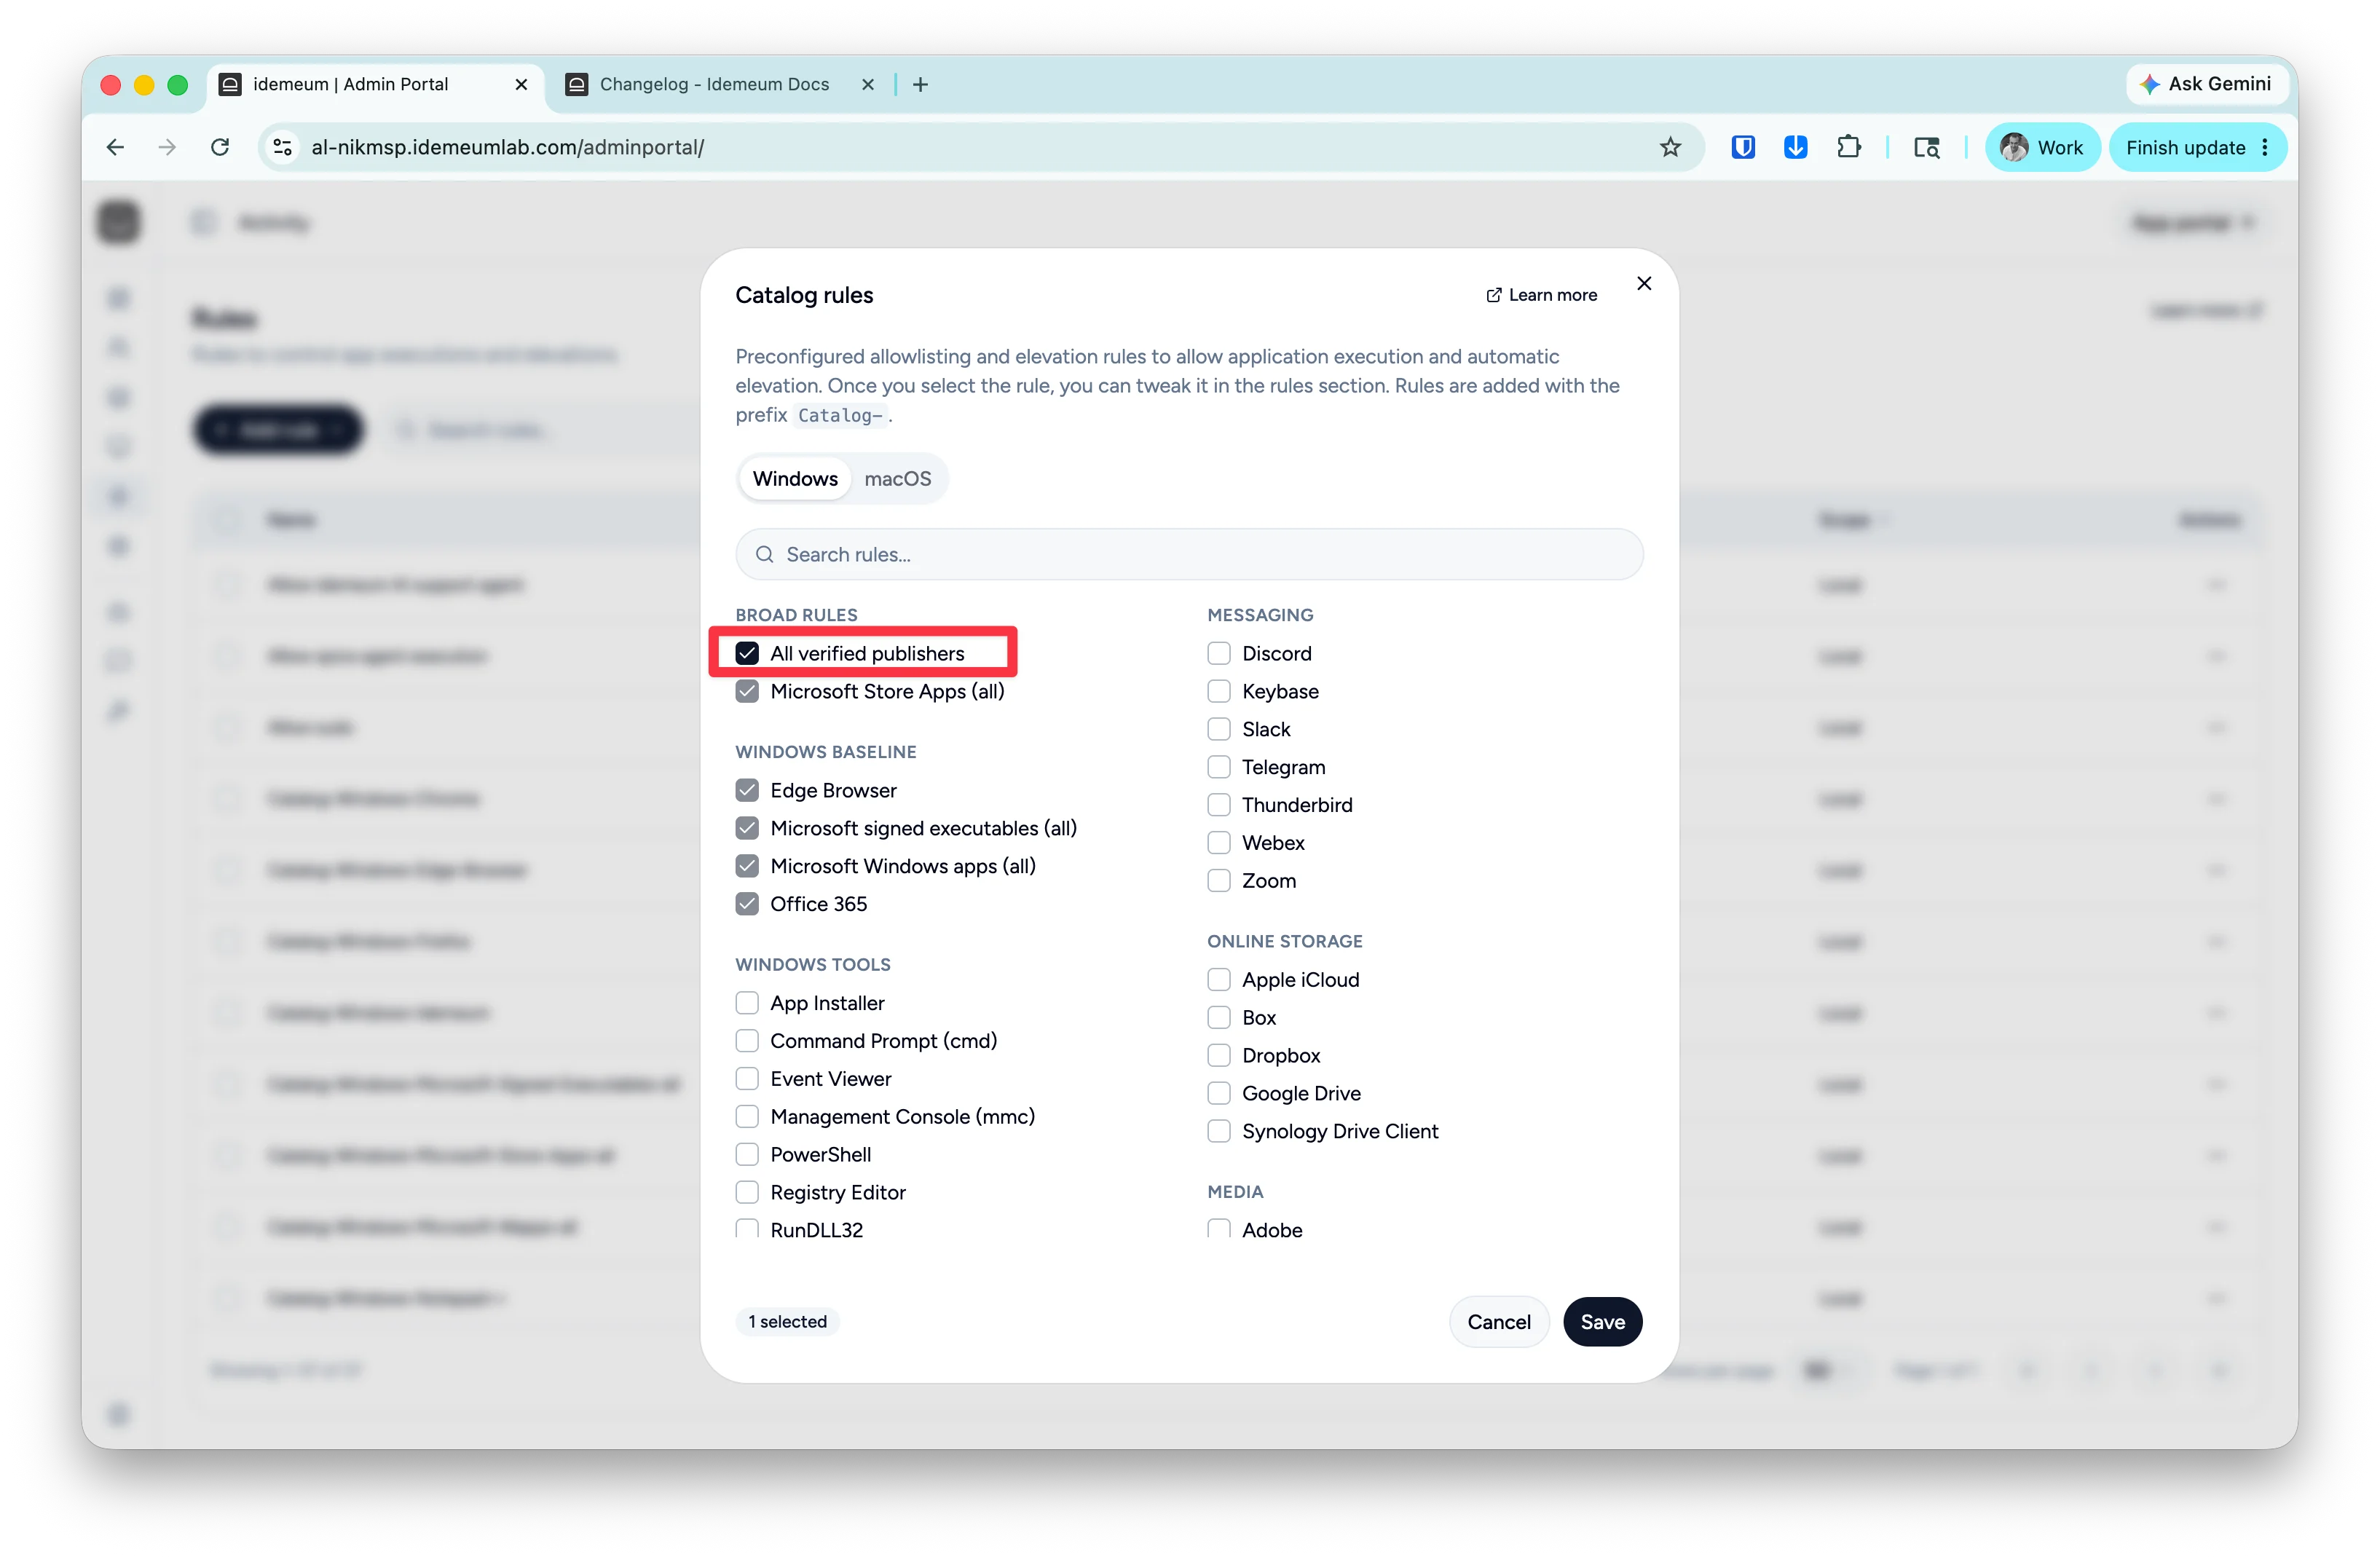Open site information icon in address bar

point(283,147)
